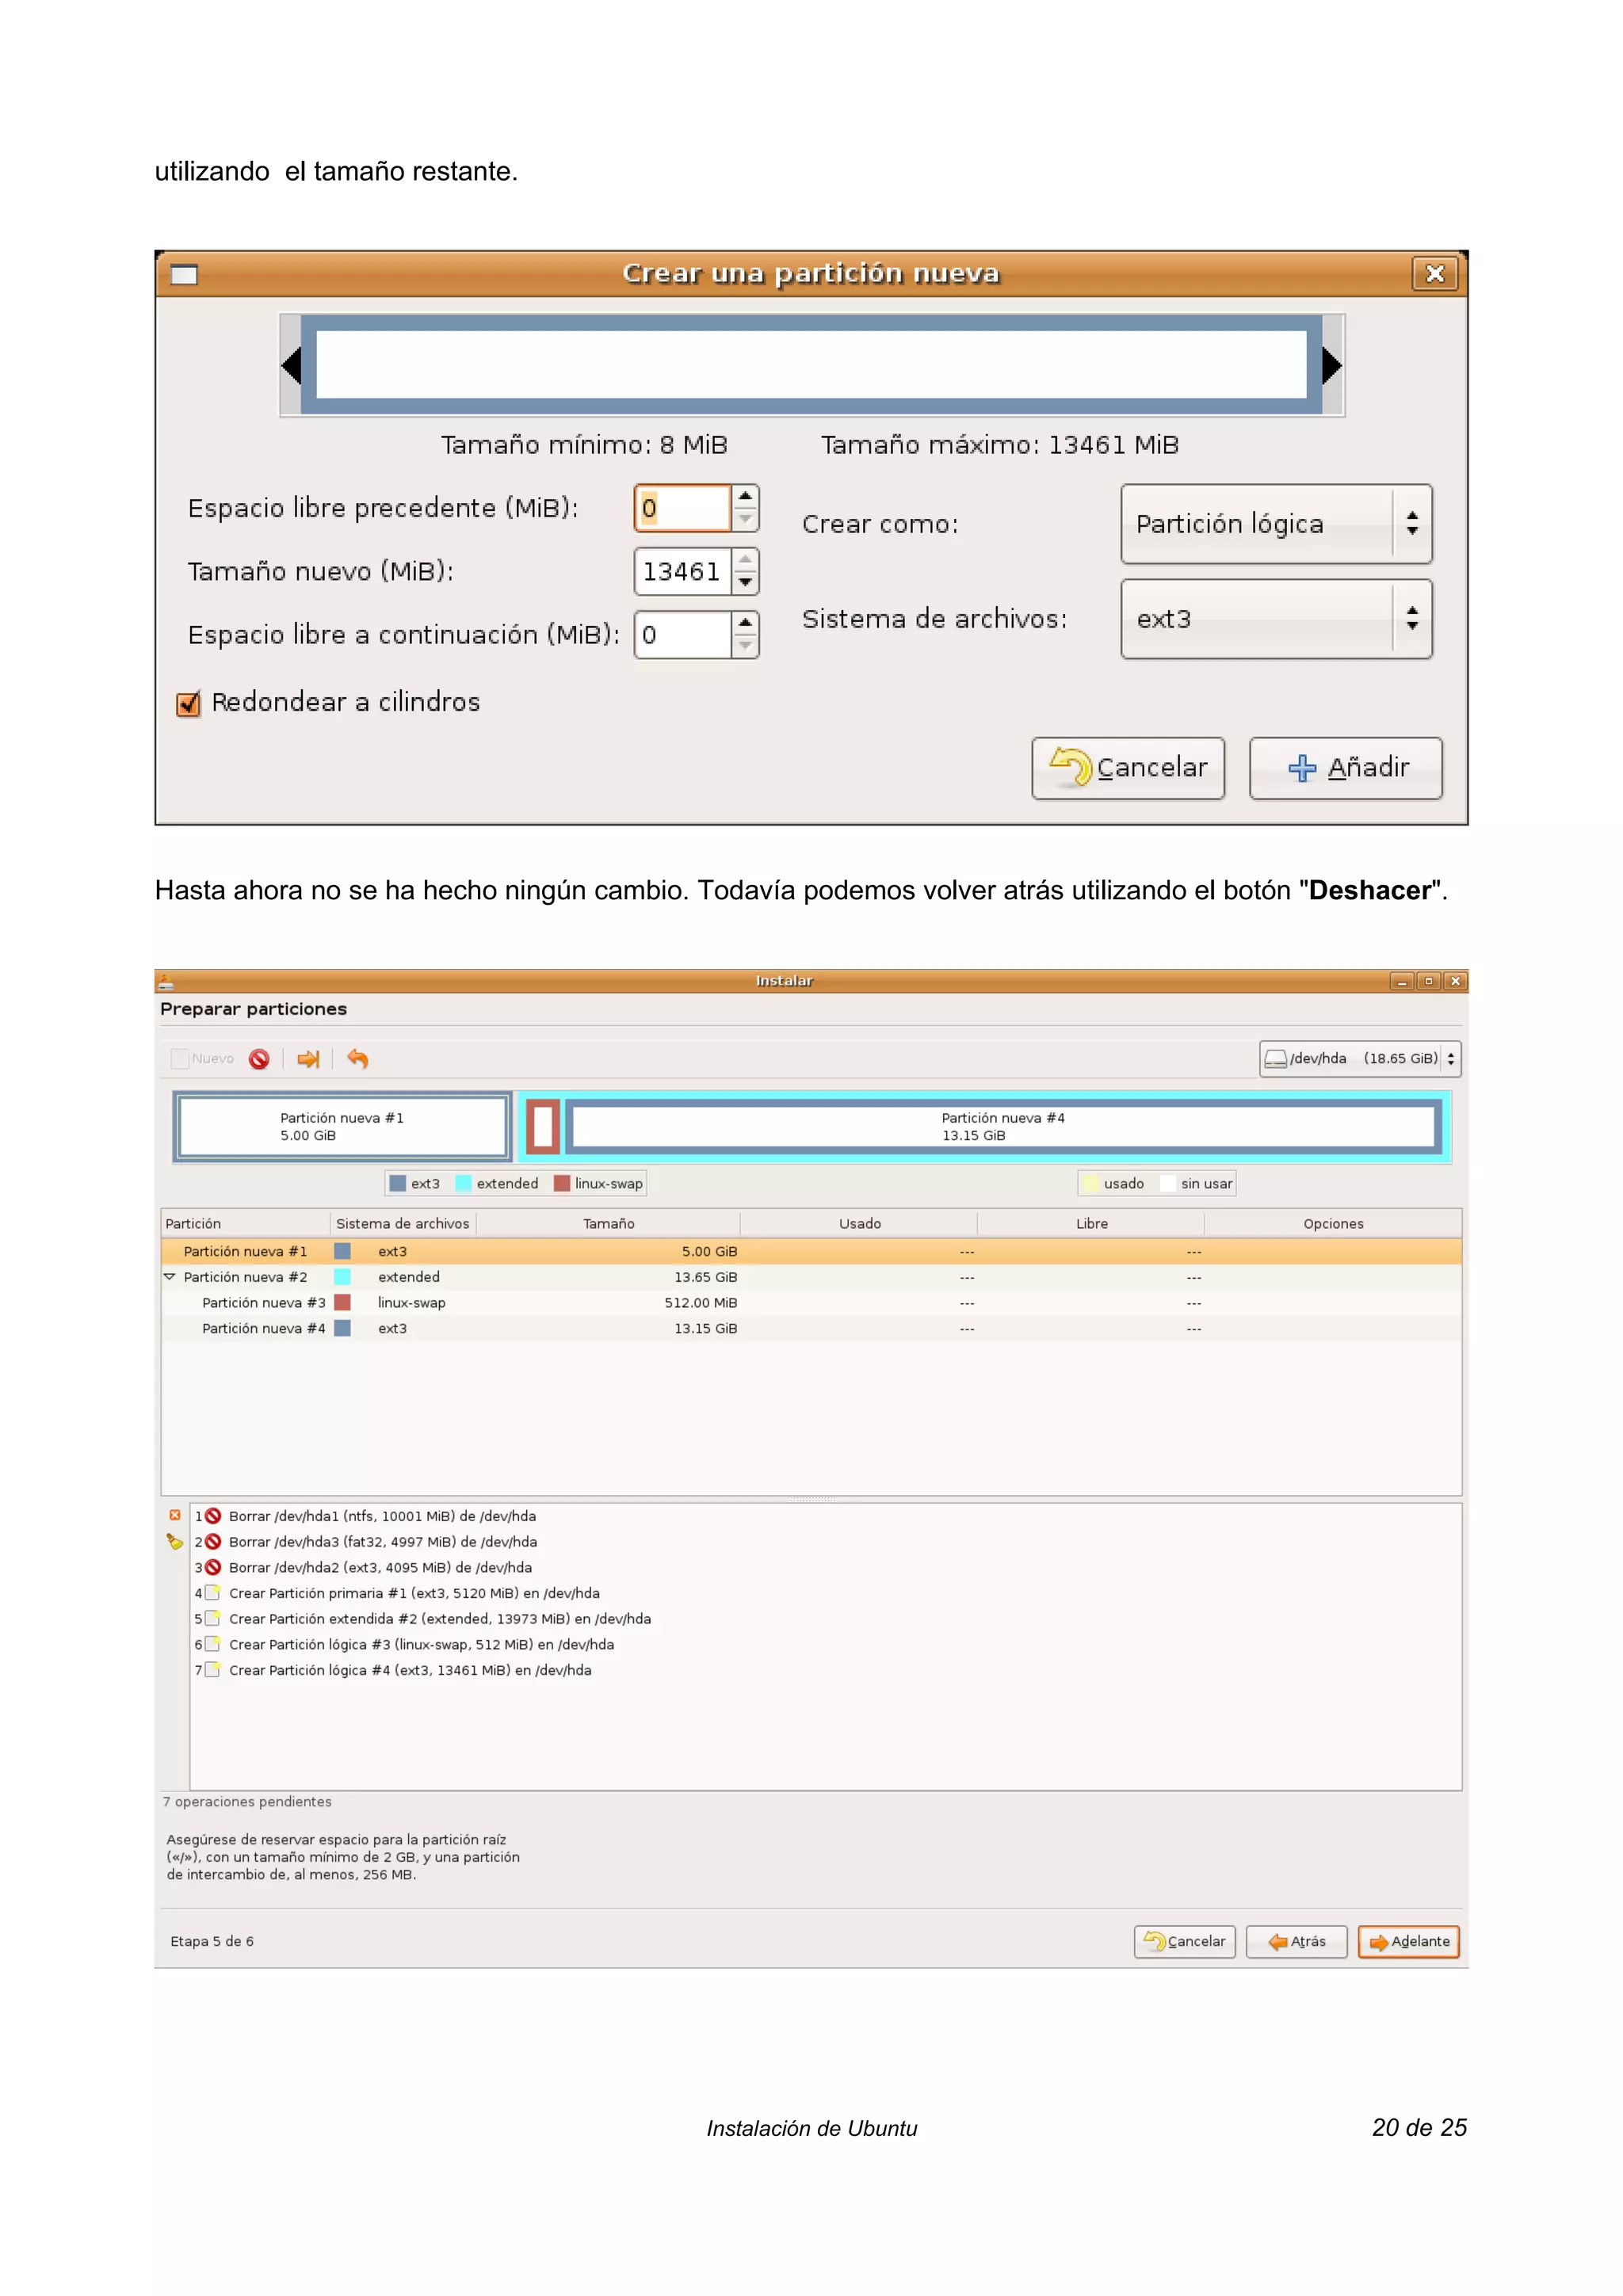Click '512.00 MiB' size cell

click(x=700, y=1303)
